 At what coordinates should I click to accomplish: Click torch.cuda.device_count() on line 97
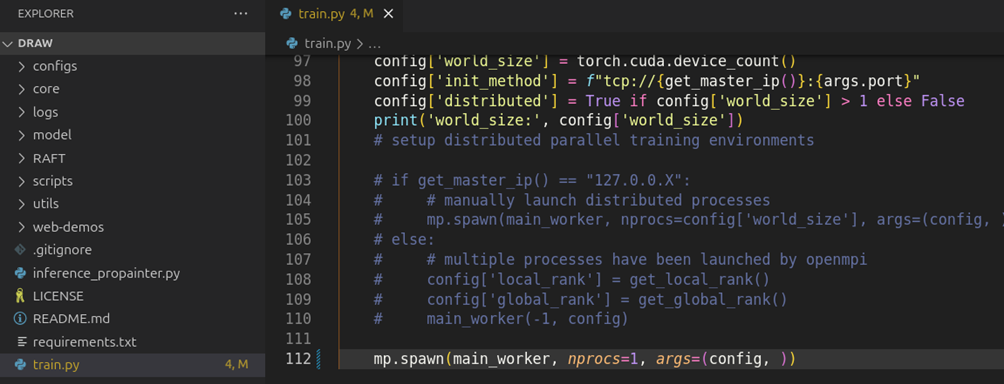tap(686, 61)
